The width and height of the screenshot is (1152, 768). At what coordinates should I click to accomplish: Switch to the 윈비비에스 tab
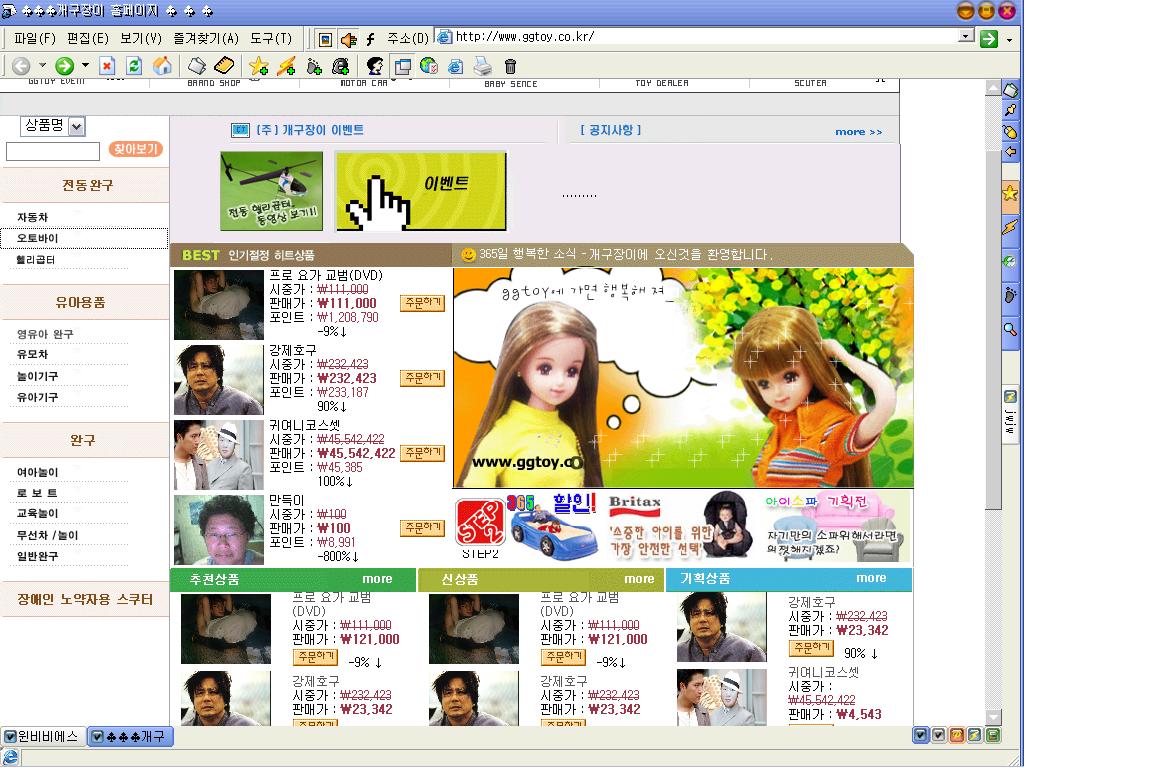43,736
